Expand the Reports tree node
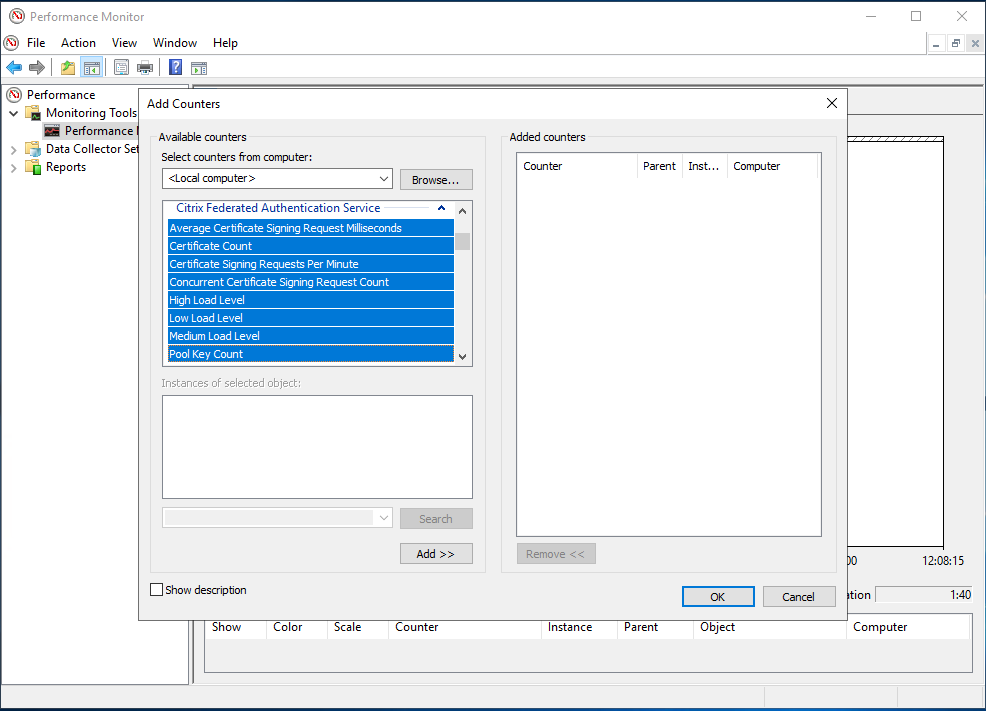 (14, 167)
